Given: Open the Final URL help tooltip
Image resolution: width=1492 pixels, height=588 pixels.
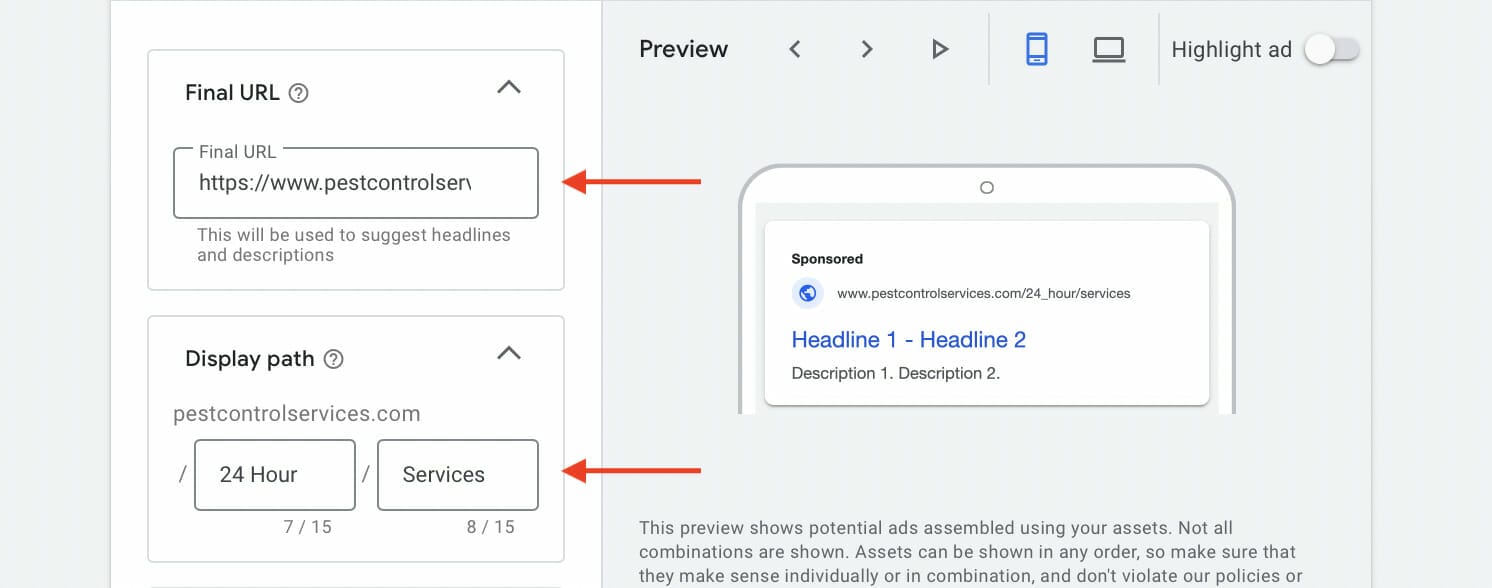Looking at the screenshot, I should click(297, 92).
